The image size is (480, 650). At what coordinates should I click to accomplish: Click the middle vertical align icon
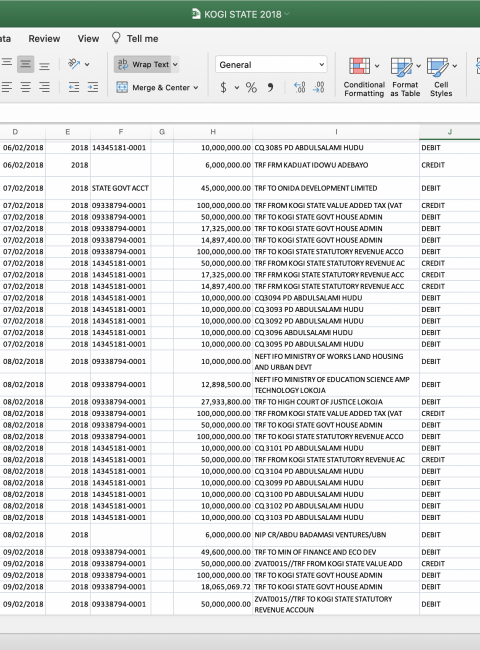click(25, 64)
